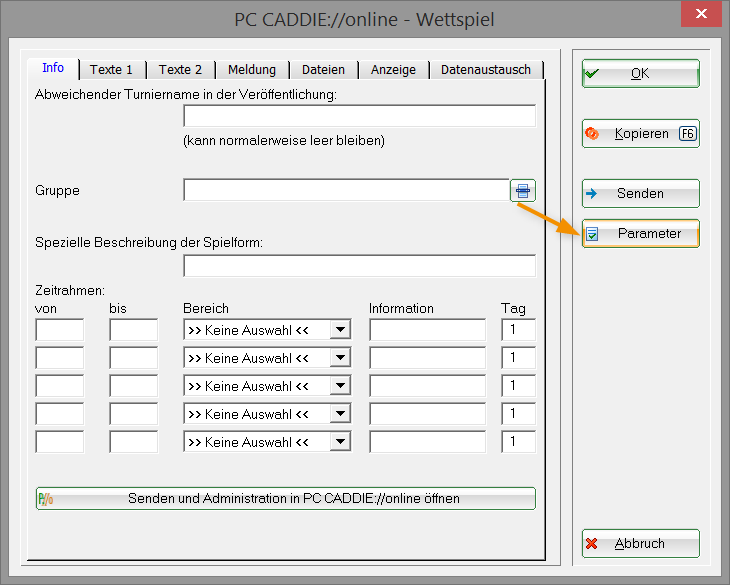
Task: Click the OK button
Action: tap(641, 74)
